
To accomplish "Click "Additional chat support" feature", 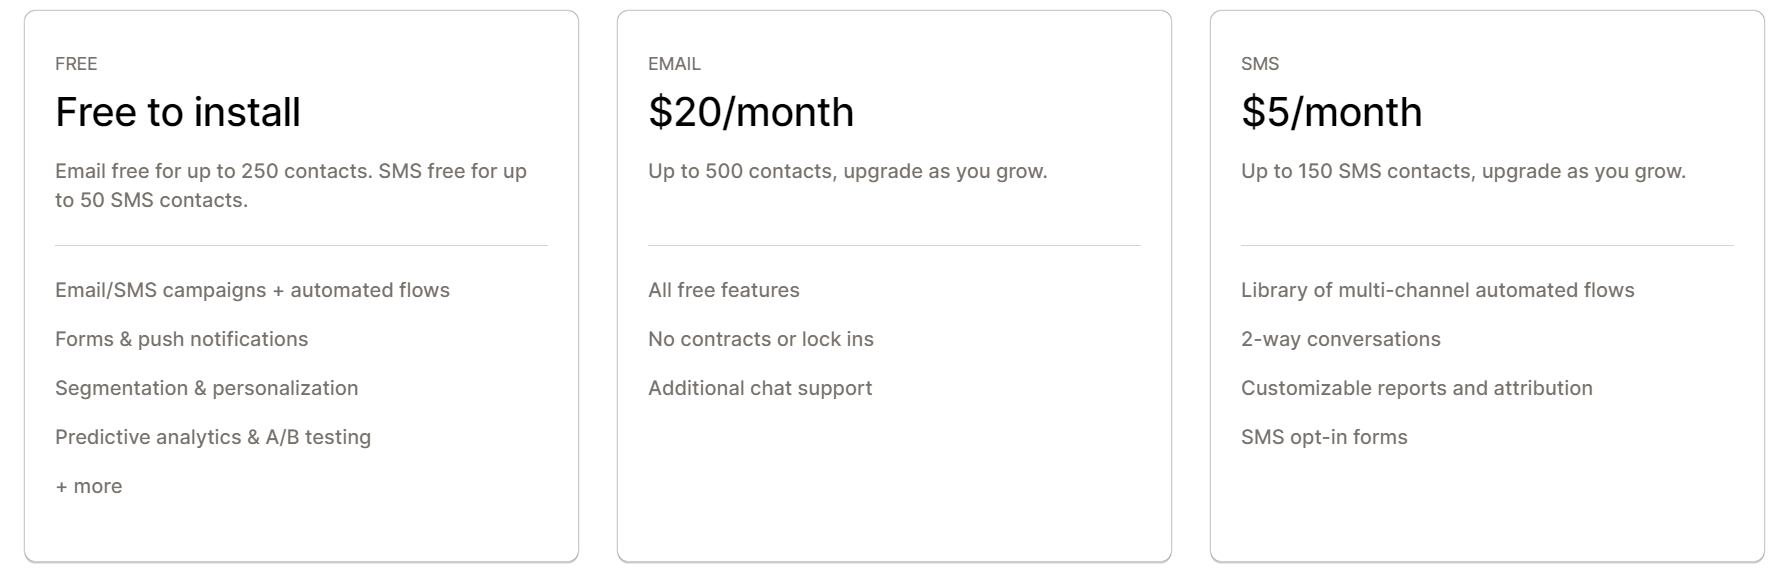I will tap(760, 388).
